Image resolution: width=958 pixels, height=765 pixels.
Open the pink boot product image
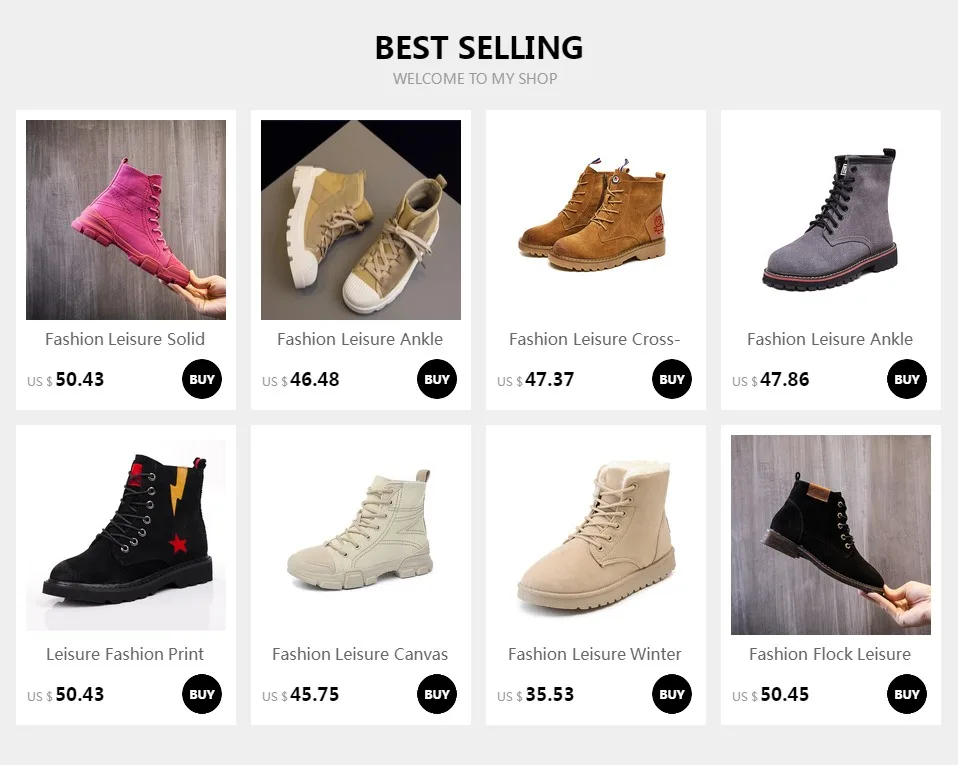pyautogui.click(x=126, y=220)
